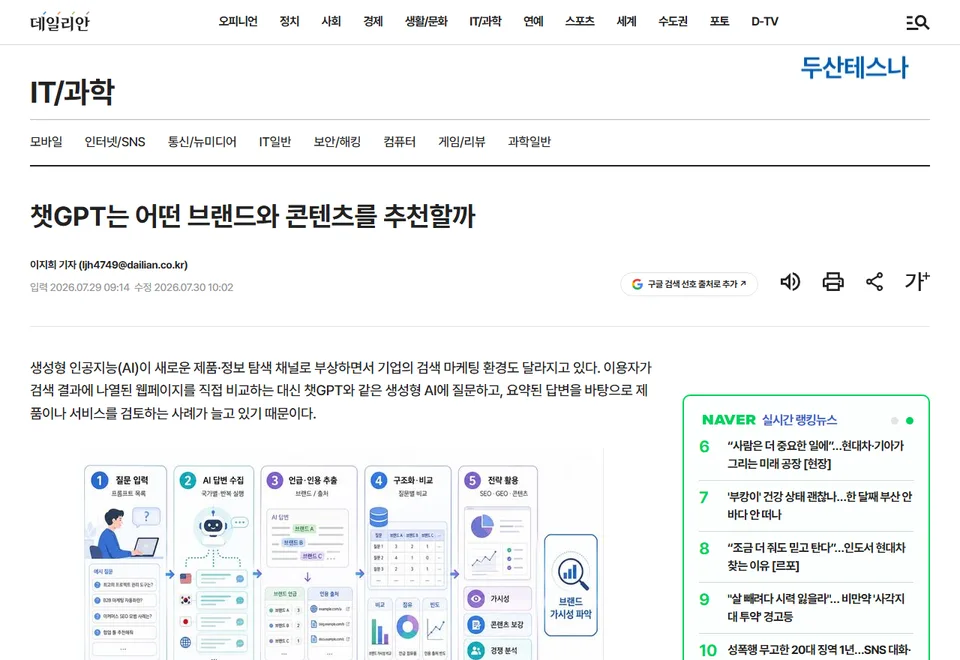Open the 수도권 section
The width and height of the screenshot is (960, 660).
pos(673,21)
